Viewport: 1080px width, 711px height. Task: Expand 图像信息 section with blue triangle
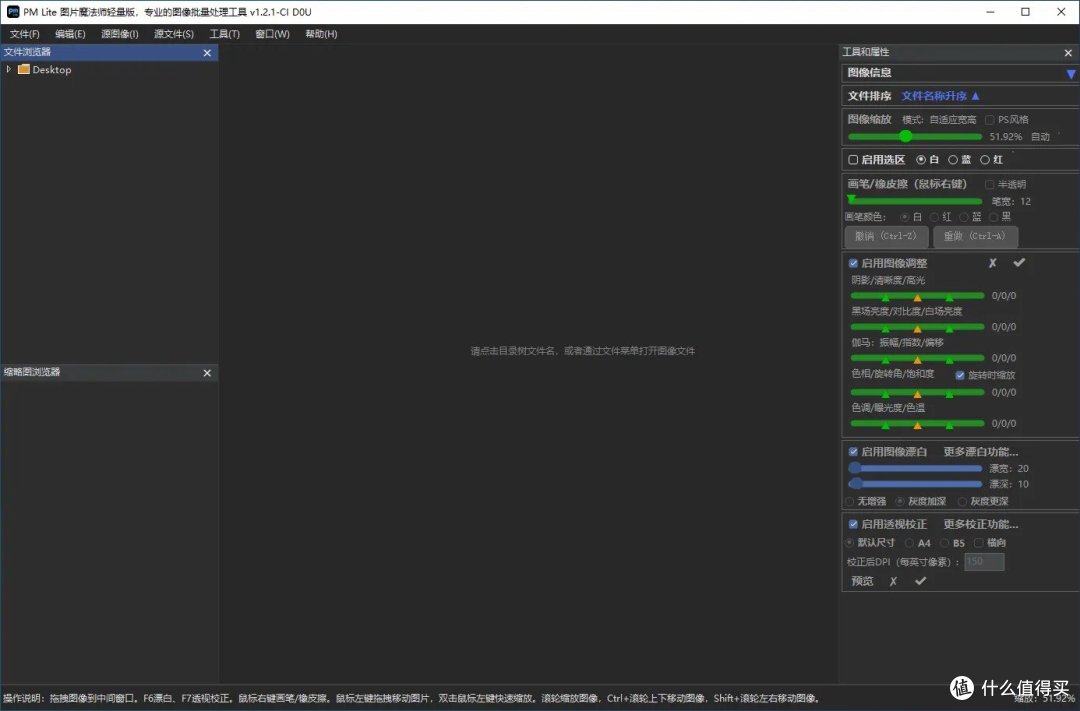(1070, 74)
